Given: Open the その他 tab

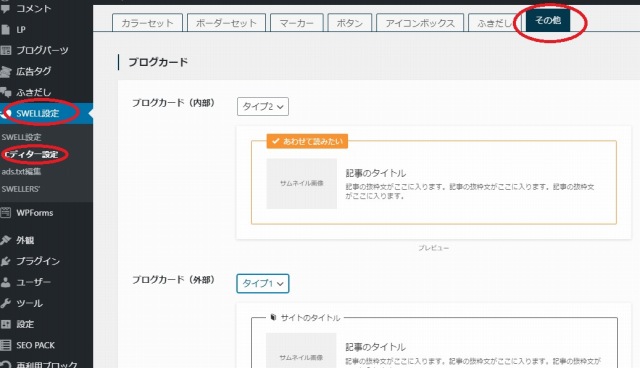Looking at the screenshot, I should (548, 20).
